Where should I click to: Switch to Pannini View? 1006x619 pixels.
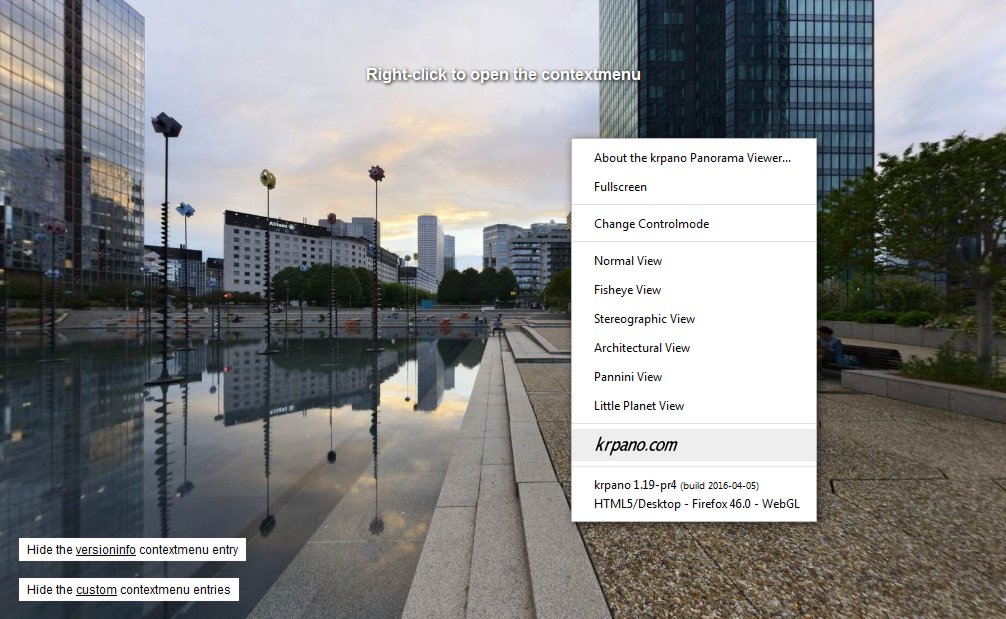(x=628, y=377)
